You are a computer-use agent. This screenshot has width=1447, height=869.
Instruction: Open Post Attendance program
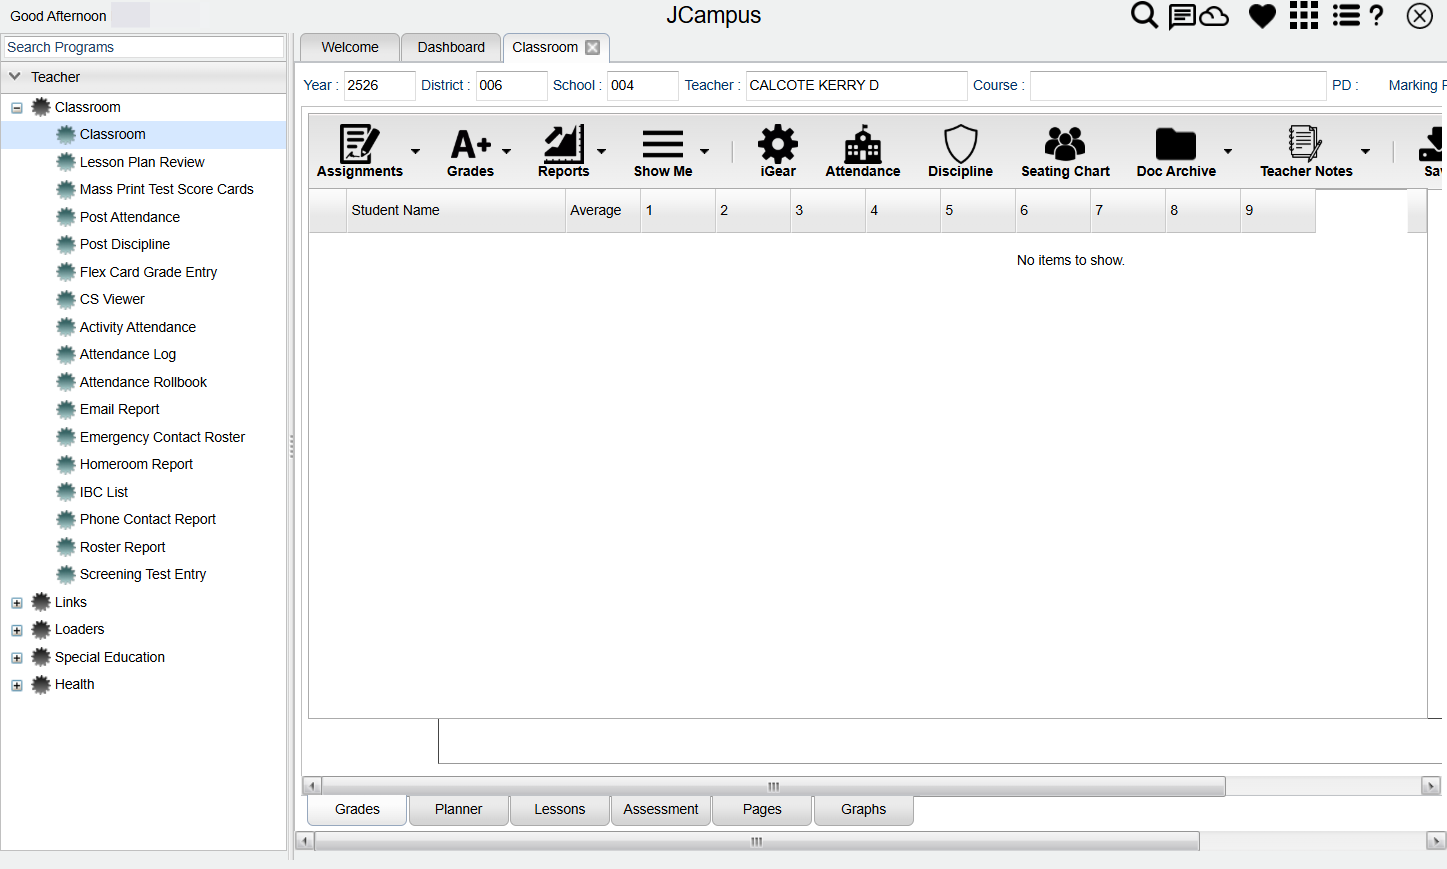[x=130, y=217]
